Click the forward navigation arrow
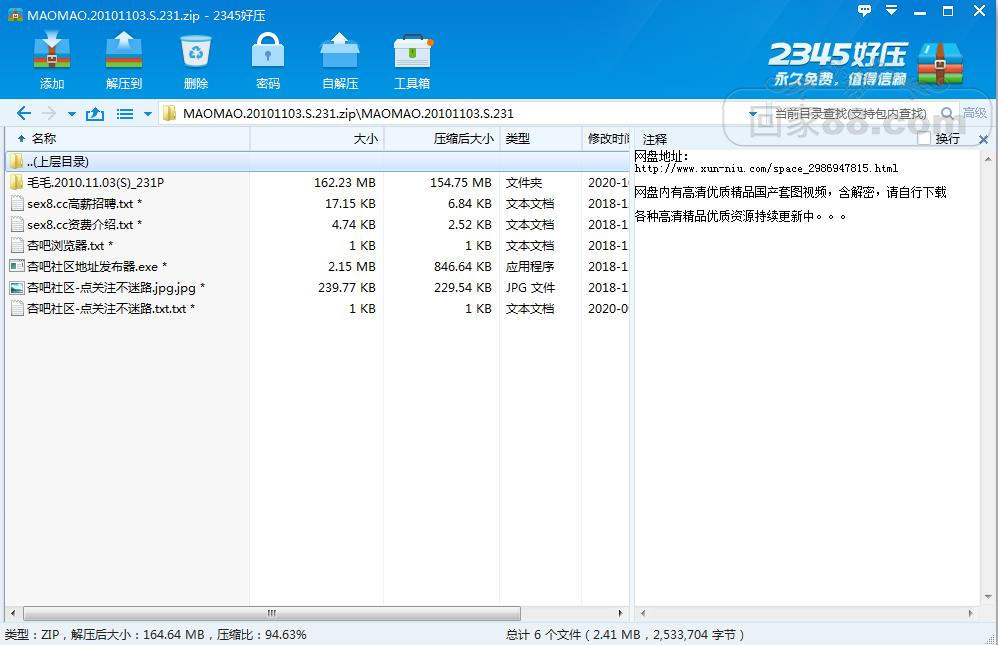This screenshot has width=998, height=645. click(x=48, y=113)
